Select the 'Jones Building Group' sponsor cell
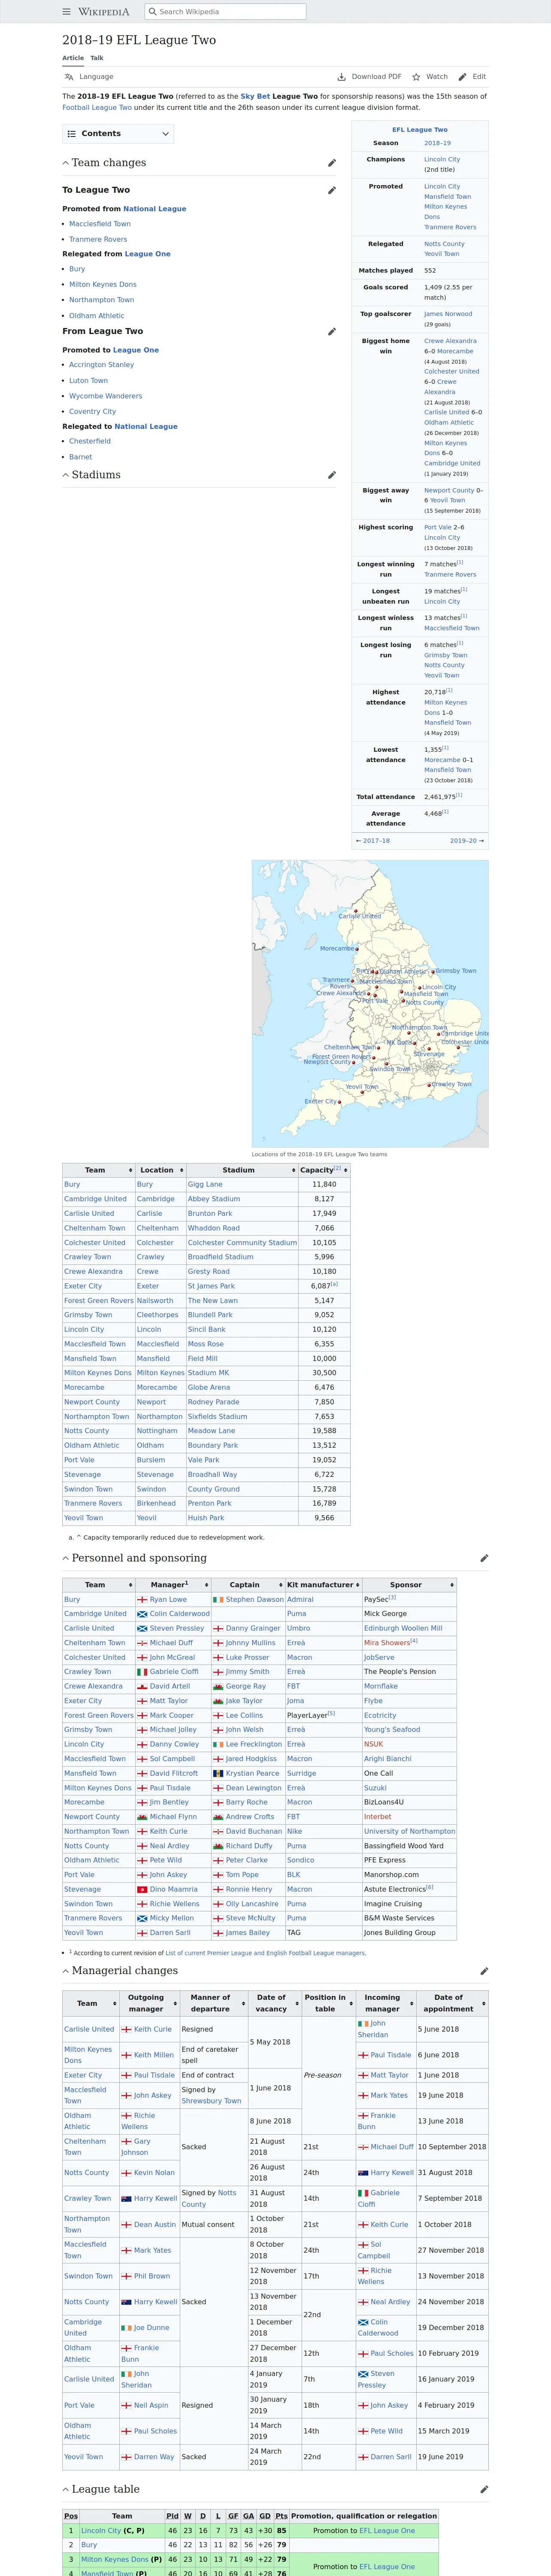This screenshot has height=2576, width=551. click(409, 1933)
